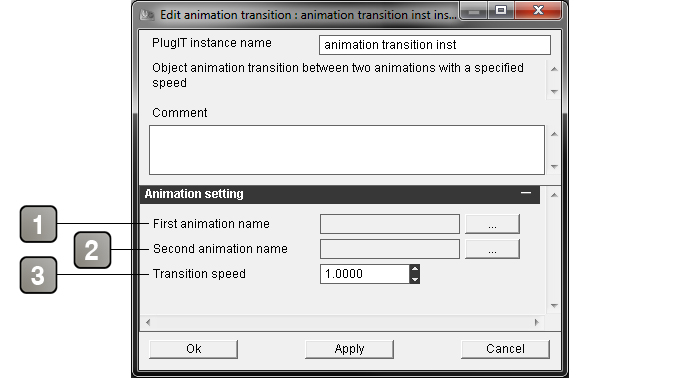Click the First animation name field
Image resolution: width=700 pixels, height=378 pixels.
(390, 224)
